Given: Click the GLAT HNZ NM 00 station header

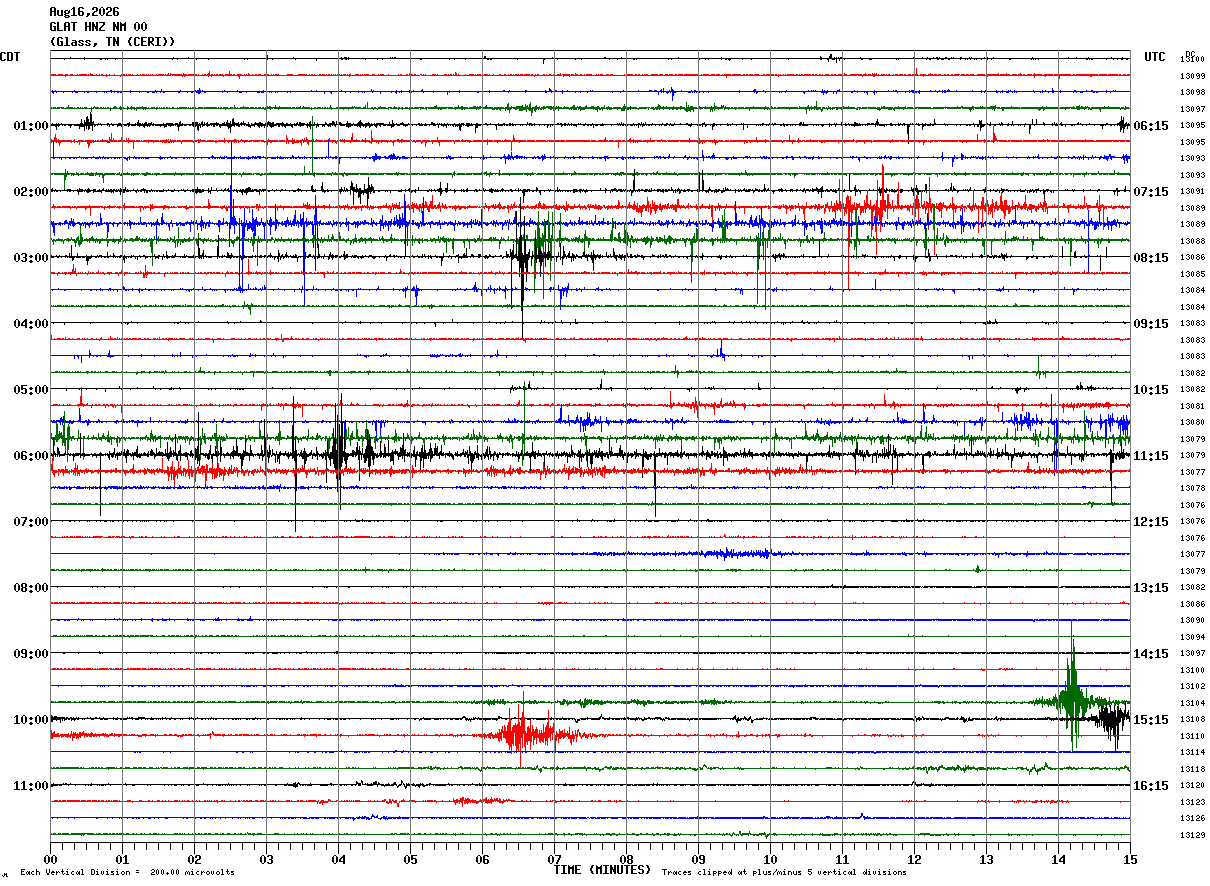Looking at the screenshot, I should pyautogui.click(x=98, y=27).
